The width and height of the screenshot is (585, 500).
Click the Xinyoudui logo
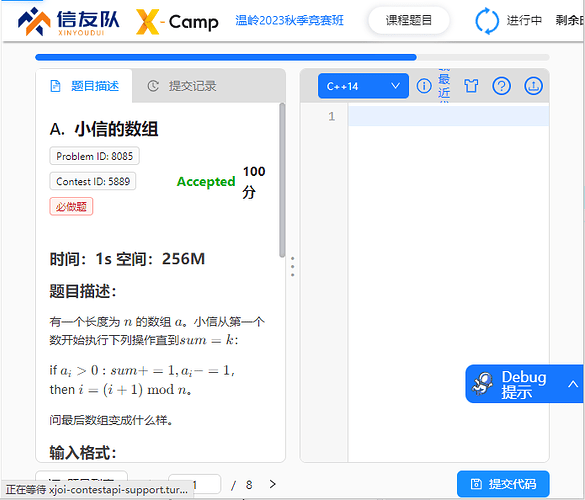pos(69,22)
